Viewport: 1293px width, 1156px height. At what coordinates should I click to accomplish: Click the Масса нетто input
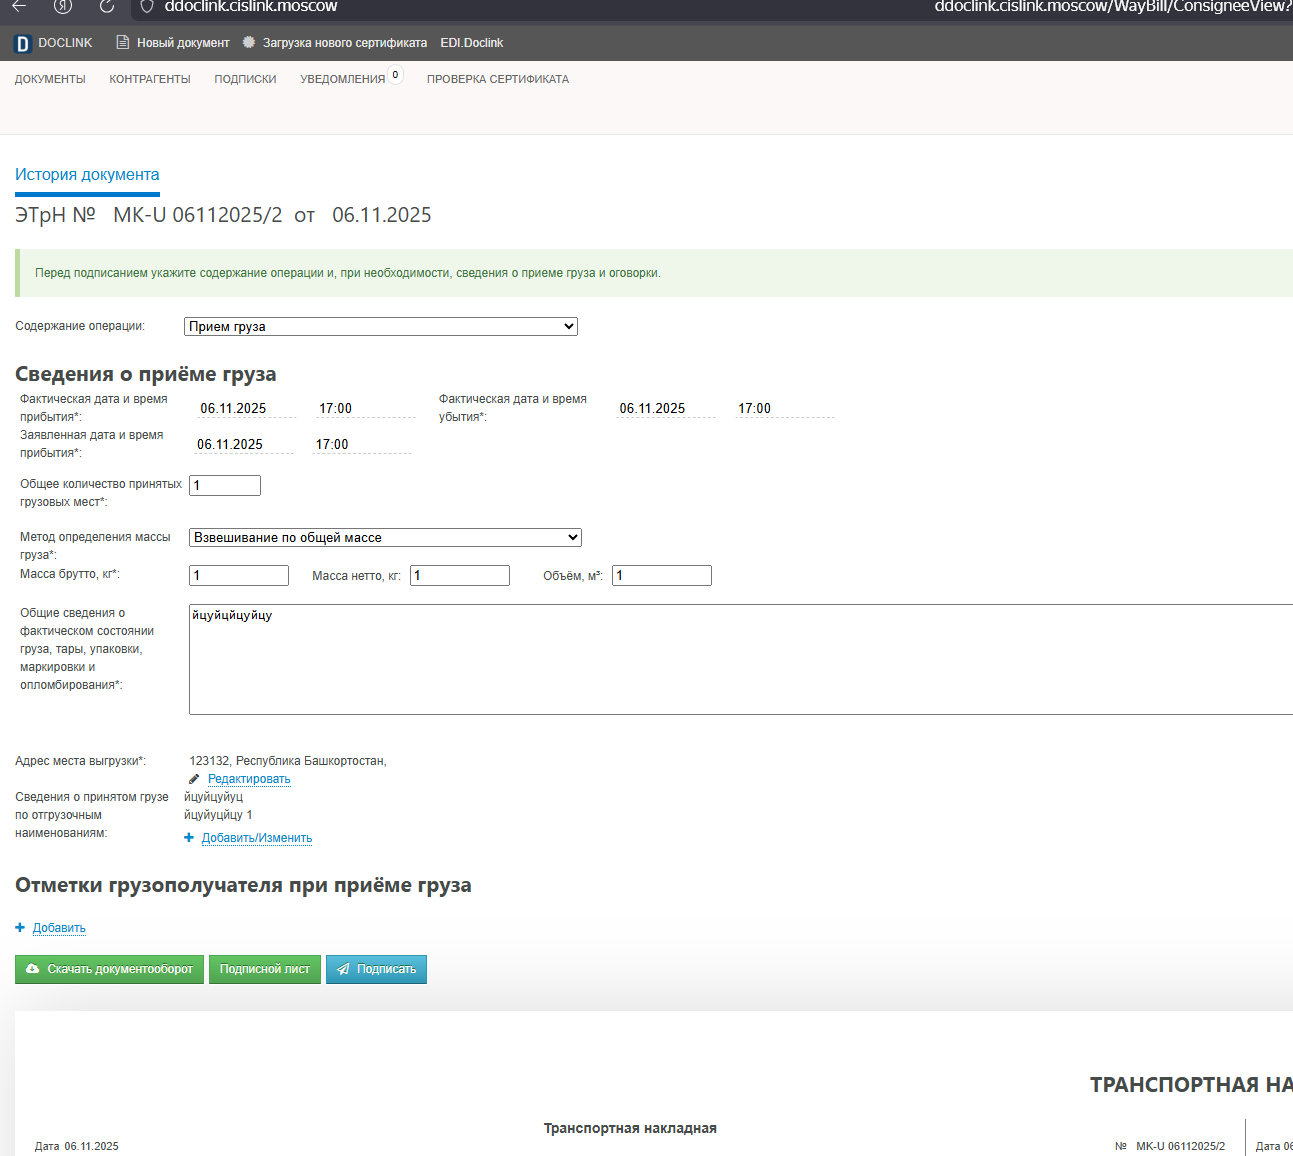(x=460, y=575)
